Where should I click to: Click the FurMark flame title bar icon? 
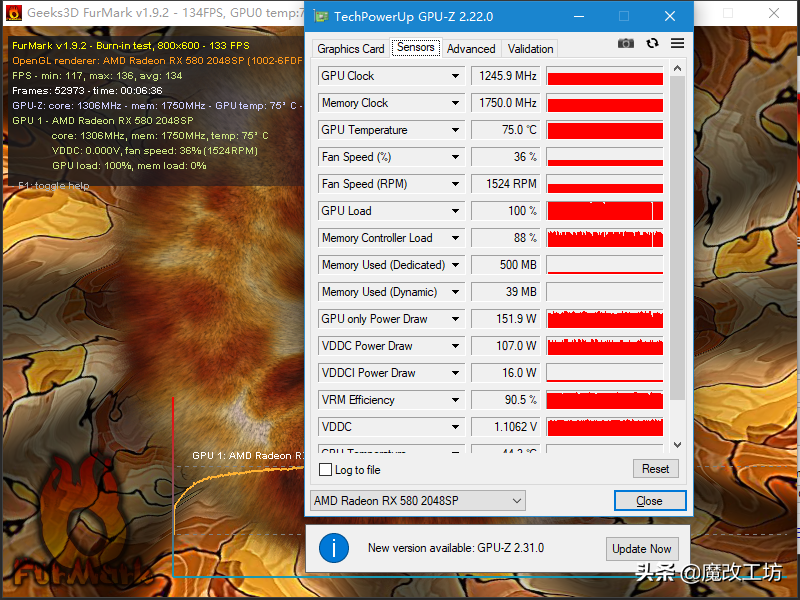[14, 13]
